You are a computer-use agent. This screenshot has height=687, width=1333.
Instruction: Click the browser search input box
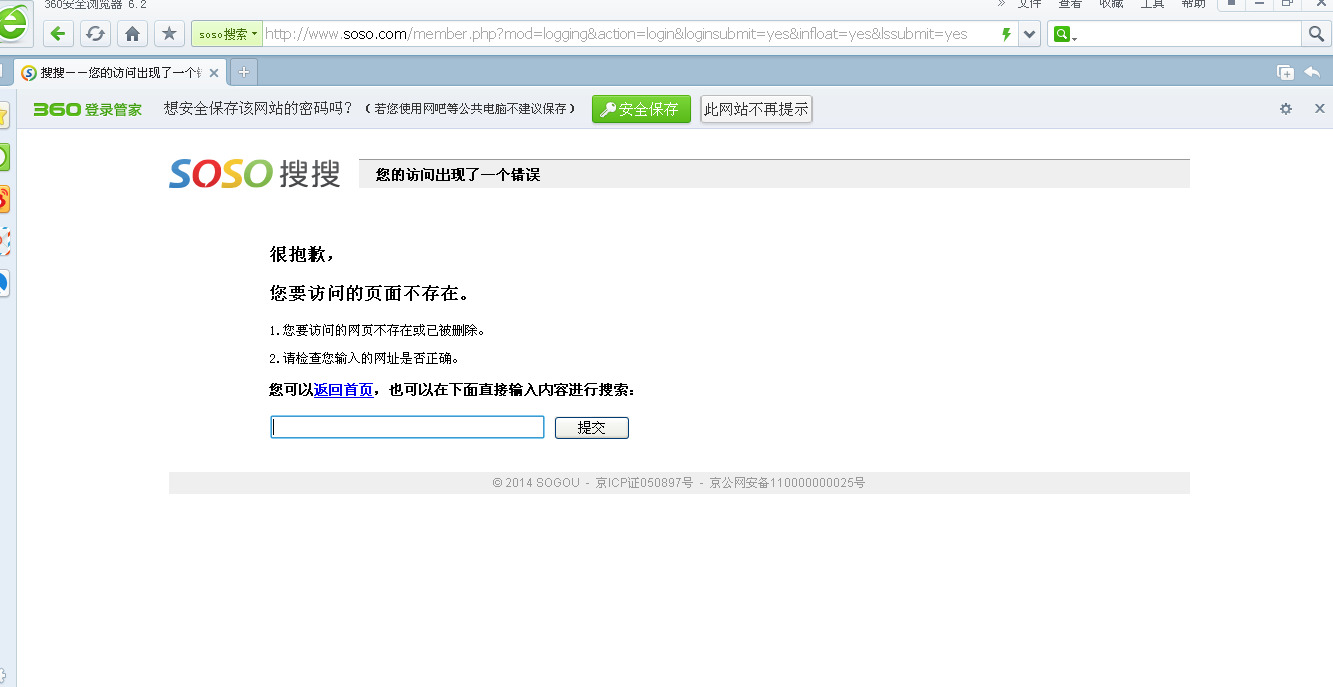tap(1189, 34)
